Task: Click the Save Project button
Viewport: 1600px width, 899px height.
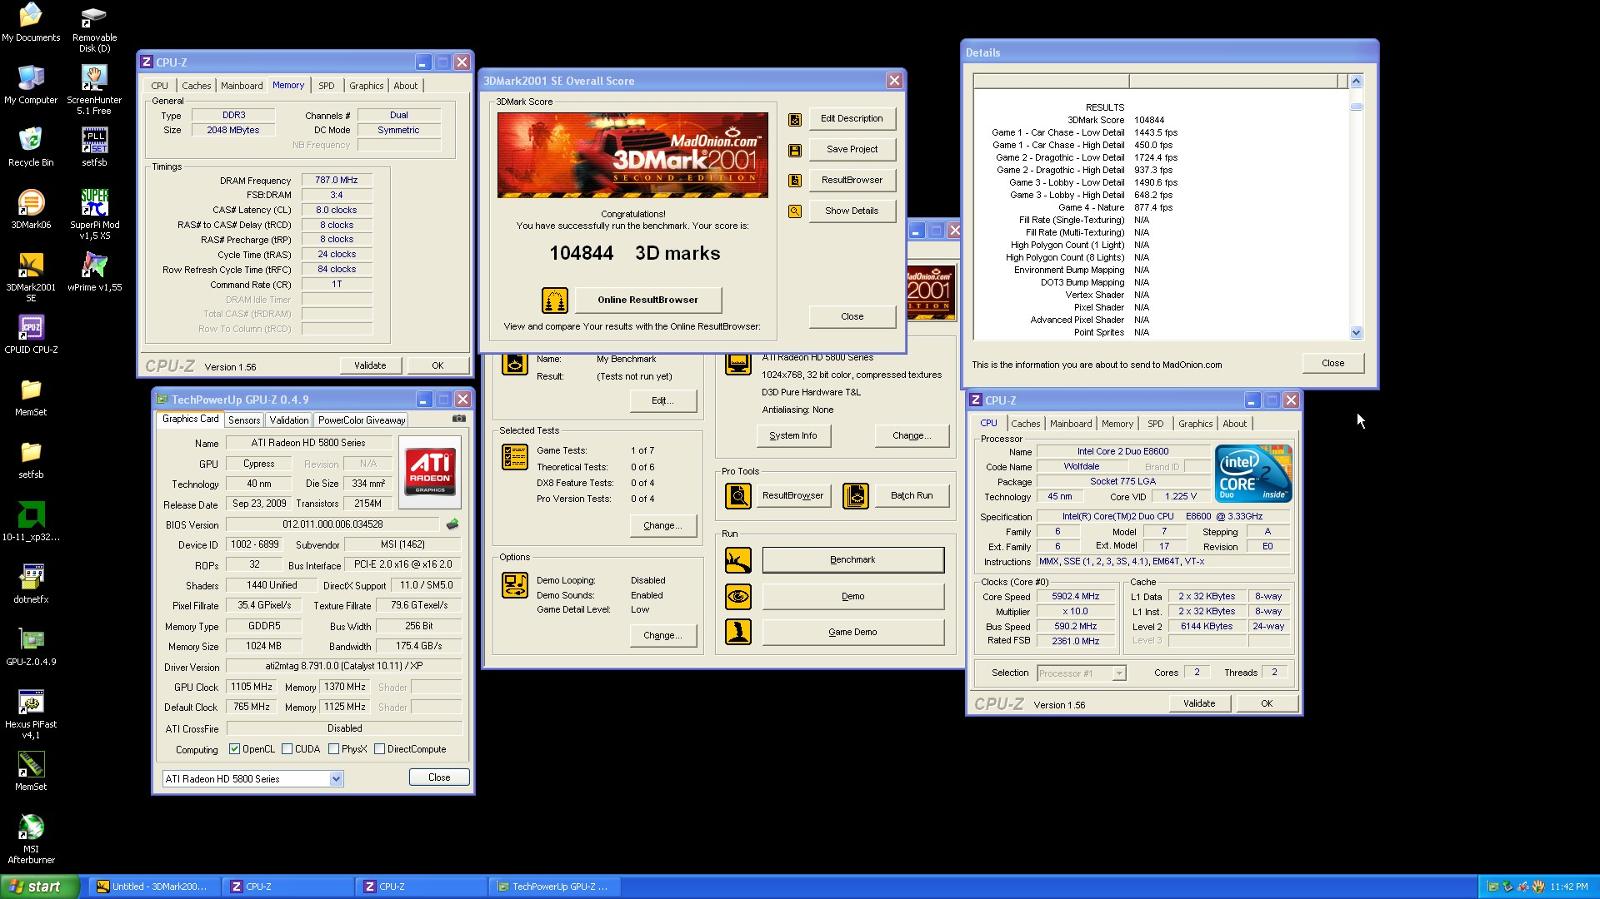Action: tap(852, 149)
